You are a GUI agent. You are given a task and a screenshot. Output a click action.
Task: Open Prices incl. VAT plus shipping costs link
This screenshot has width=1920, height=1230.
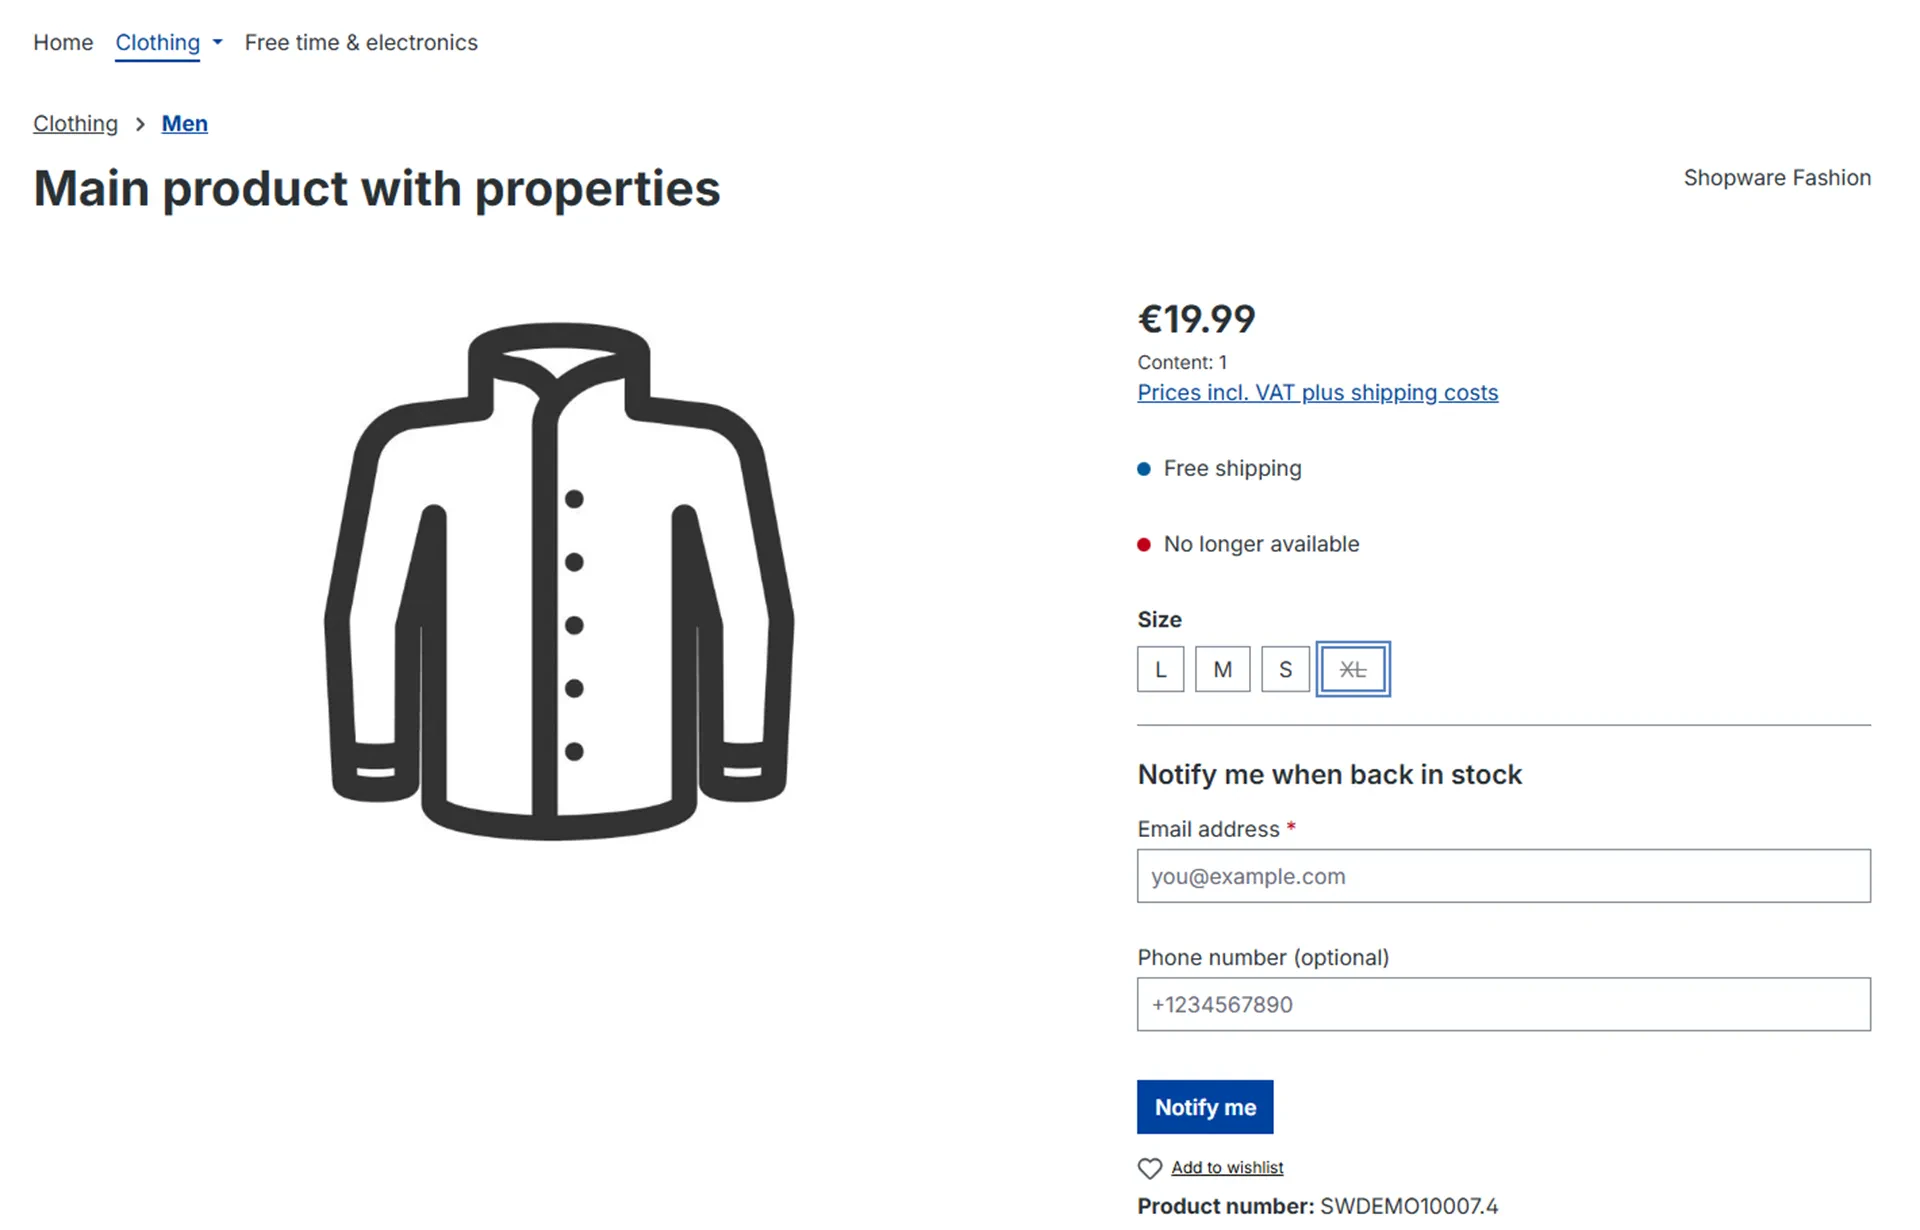(x=1317, y=393)
